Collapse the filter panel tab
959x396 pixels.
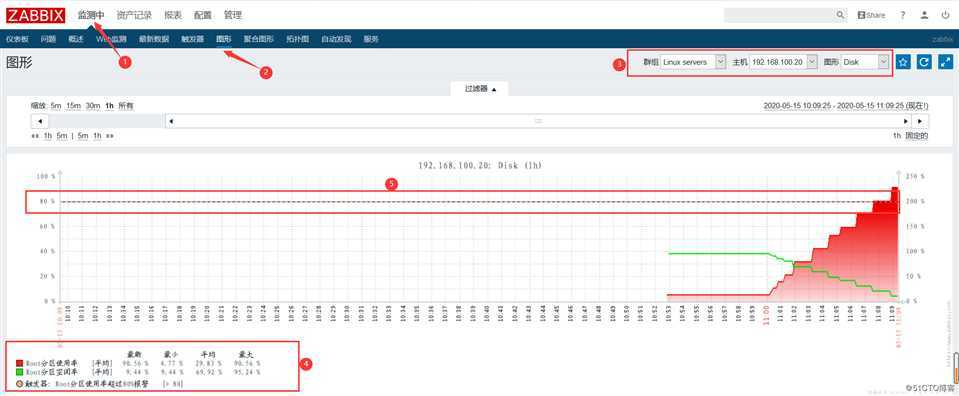click(480, 89)
